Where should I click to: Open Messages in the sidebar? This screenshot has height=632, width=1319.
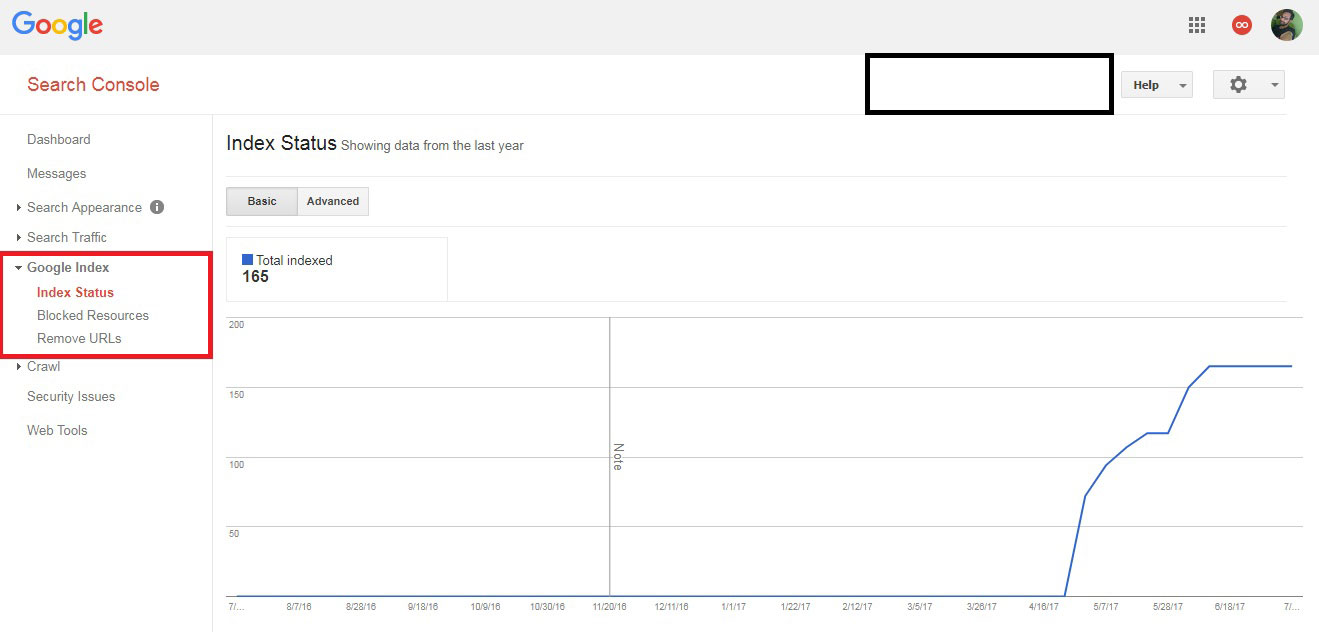[x=57, y=173]
